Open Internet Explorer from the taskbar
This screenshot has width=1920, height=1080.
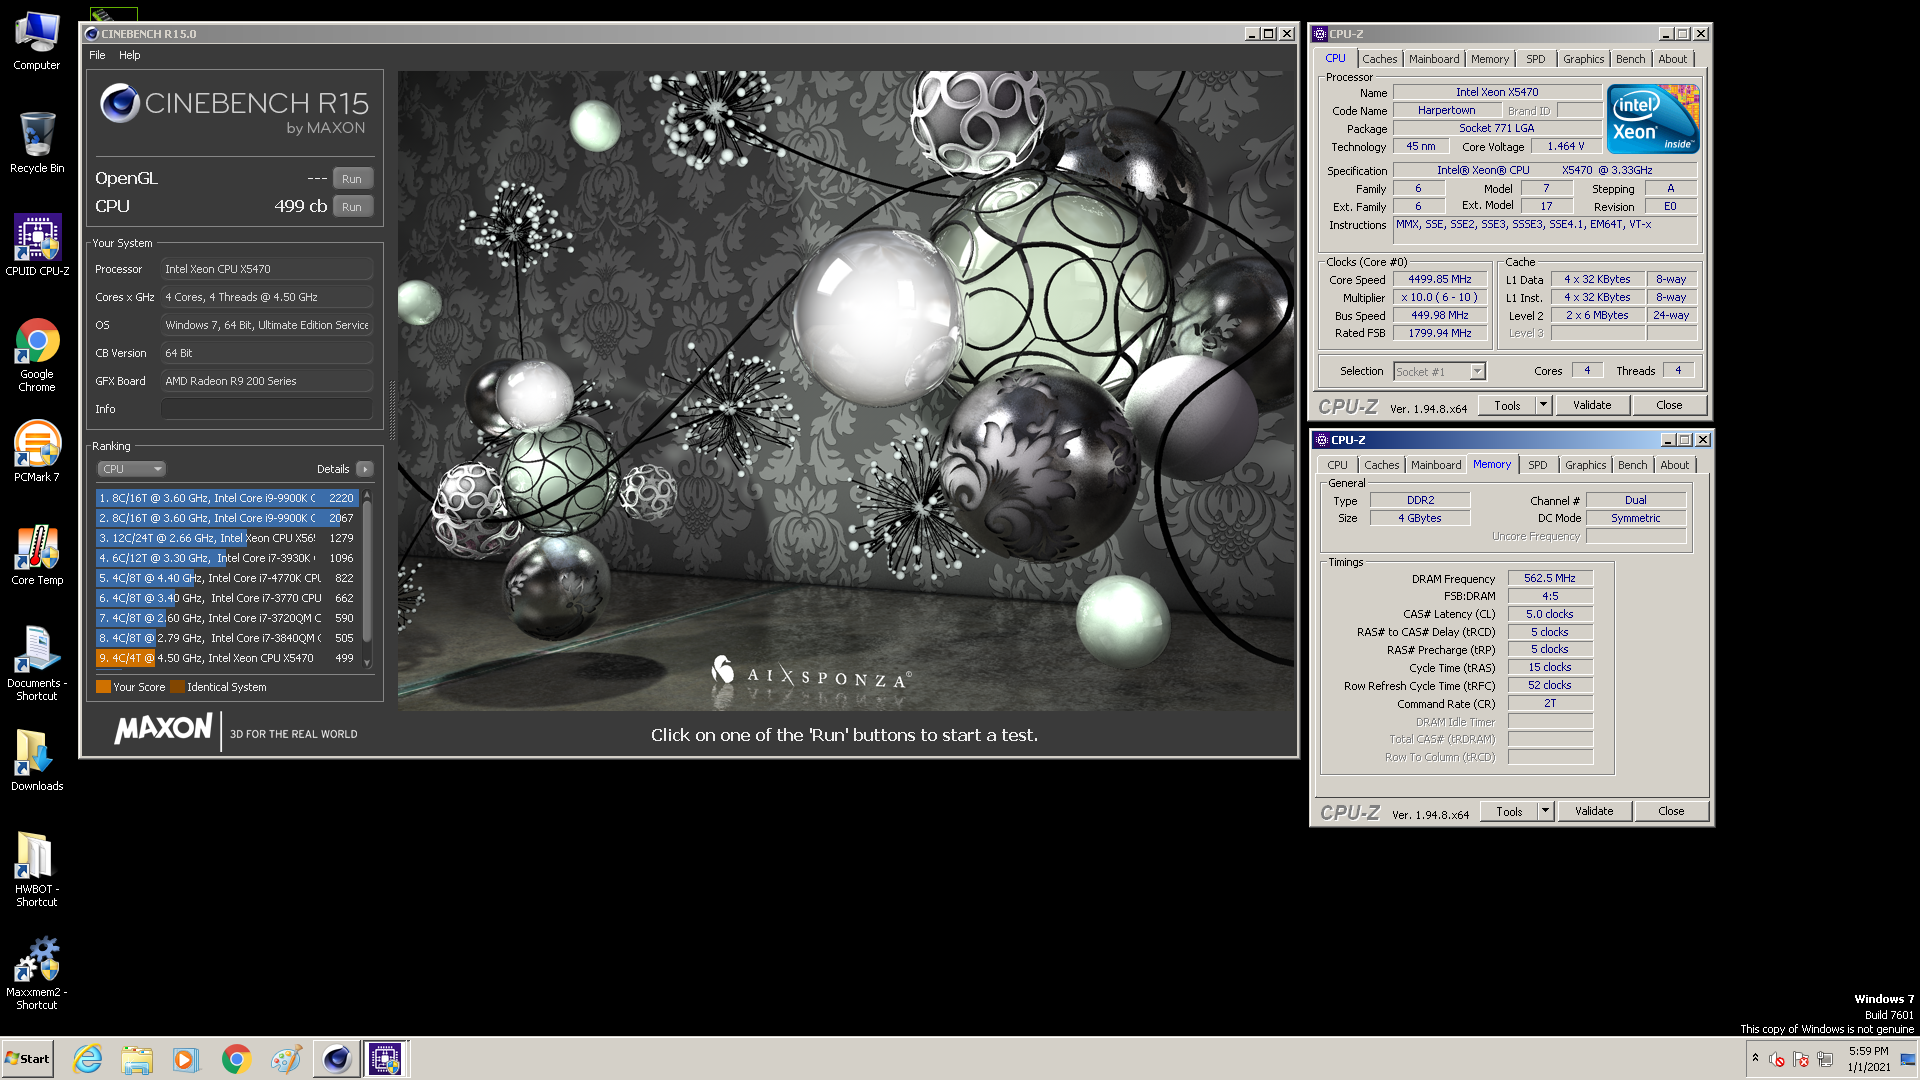[x=88, y=1059]
